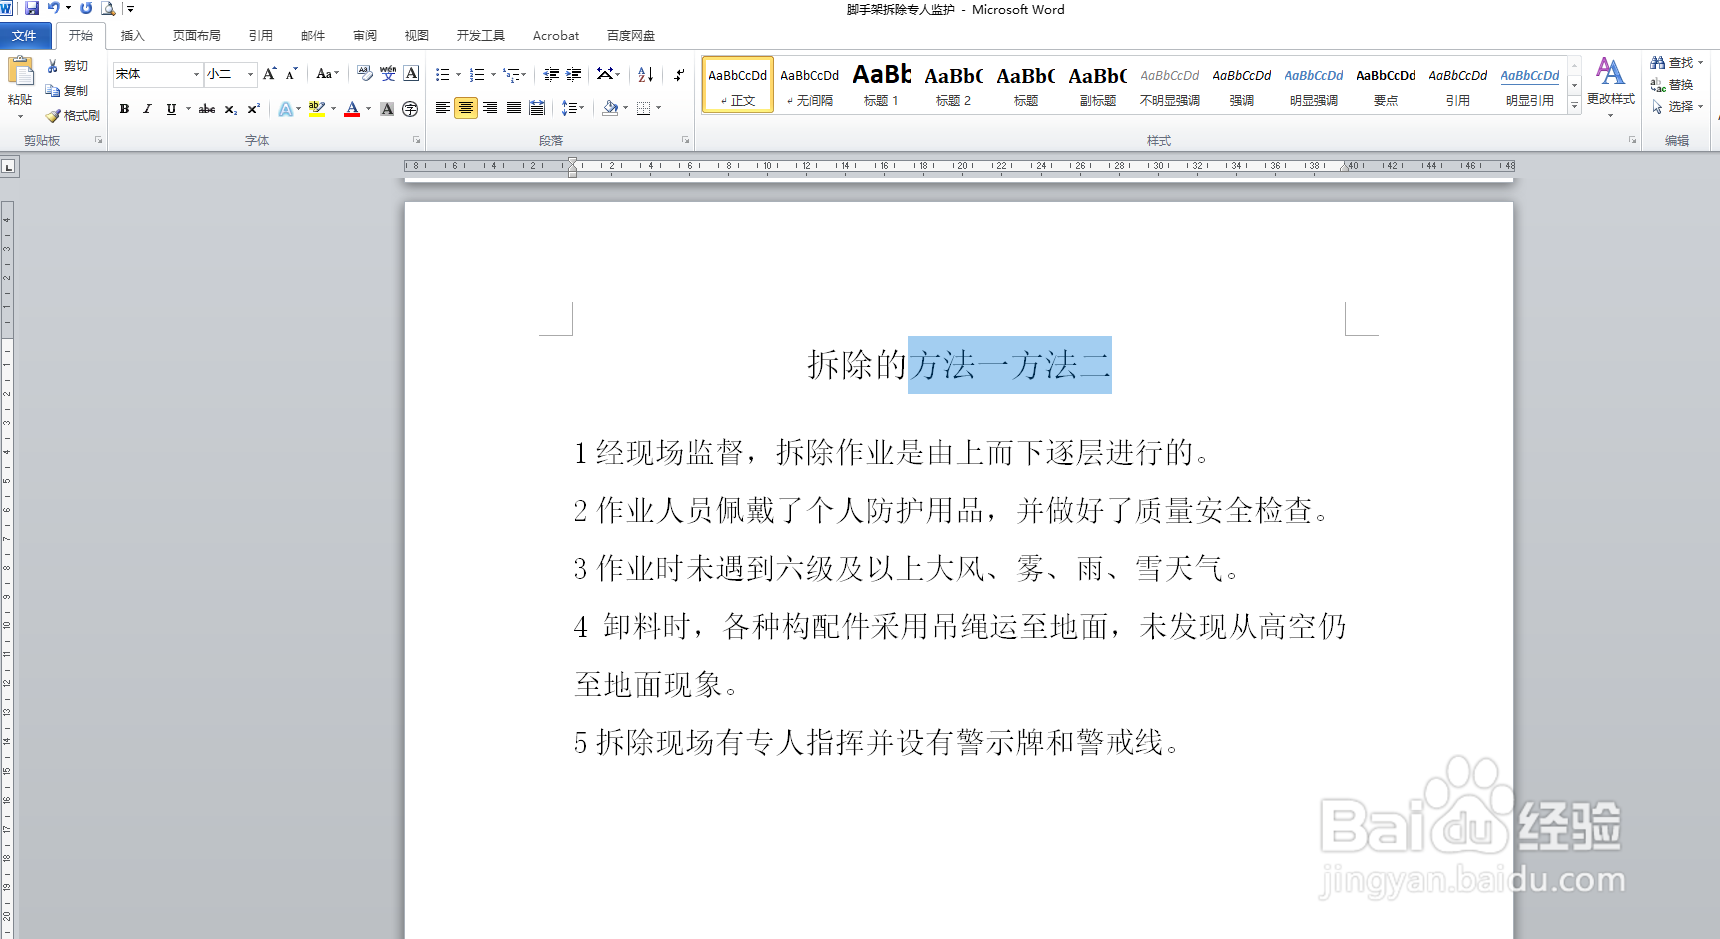Select the Format Painter (格式刷) tool

pos(72,115)
